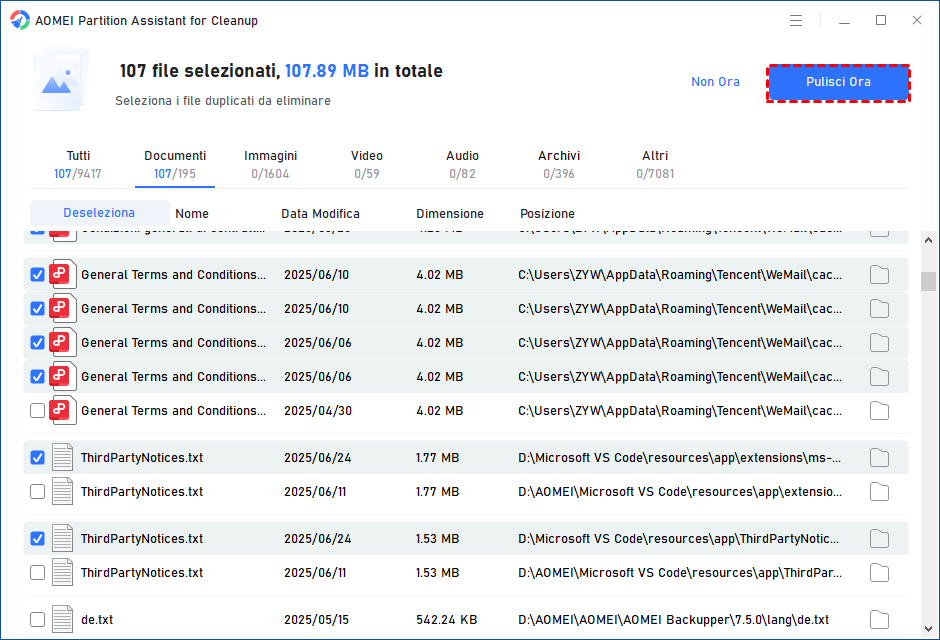Switch to the Immagini tab
The image size is (940, 640).
(270, 164)
